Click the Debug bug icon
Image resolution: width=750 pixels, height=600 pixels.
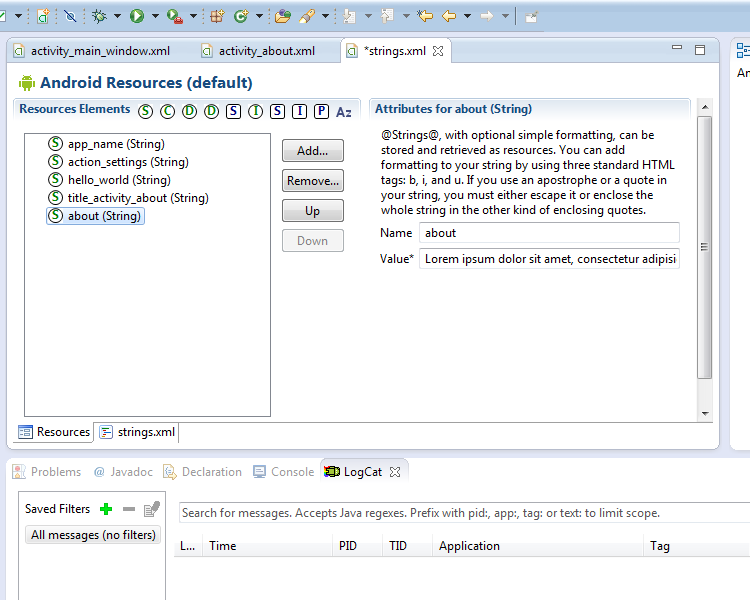point(99,16)
